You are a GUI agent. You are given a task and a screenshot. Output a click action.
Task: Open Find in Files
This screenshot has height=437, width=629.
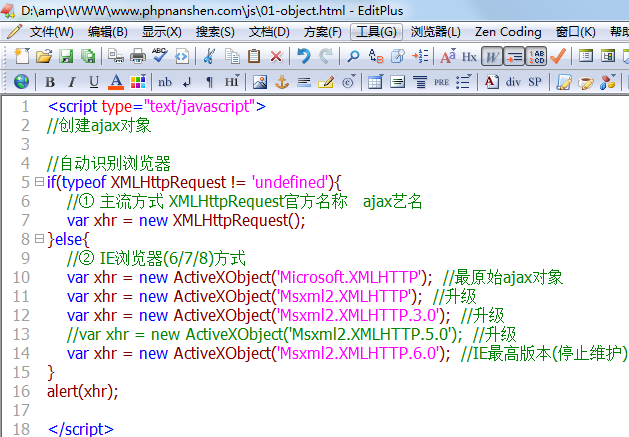pyautogui.click(x=398, y=57)
